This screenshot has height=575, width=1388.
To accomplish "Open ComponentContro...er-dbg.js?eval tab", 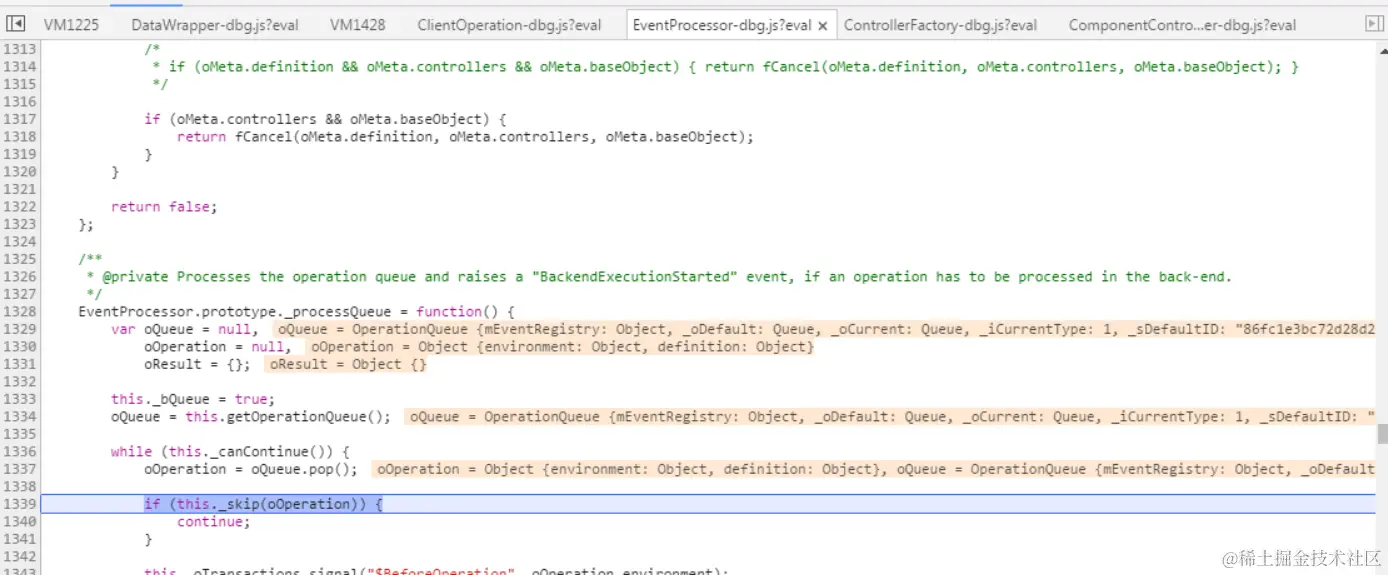I will 1182,25.
